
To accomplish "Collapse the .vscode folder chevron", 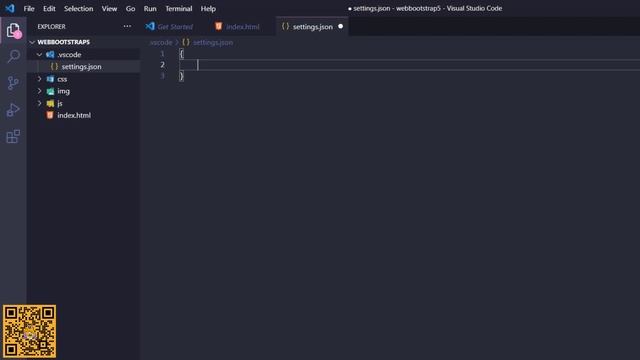I will pyautogui.click(x=40, y=54).
